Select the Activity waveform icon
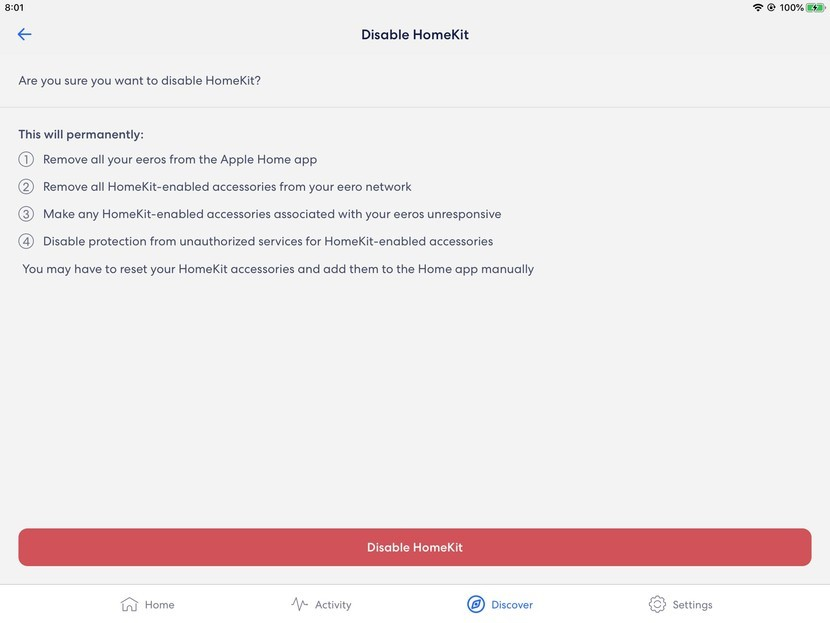The height and width of the screenshot is (623, 830). [298, 604]
